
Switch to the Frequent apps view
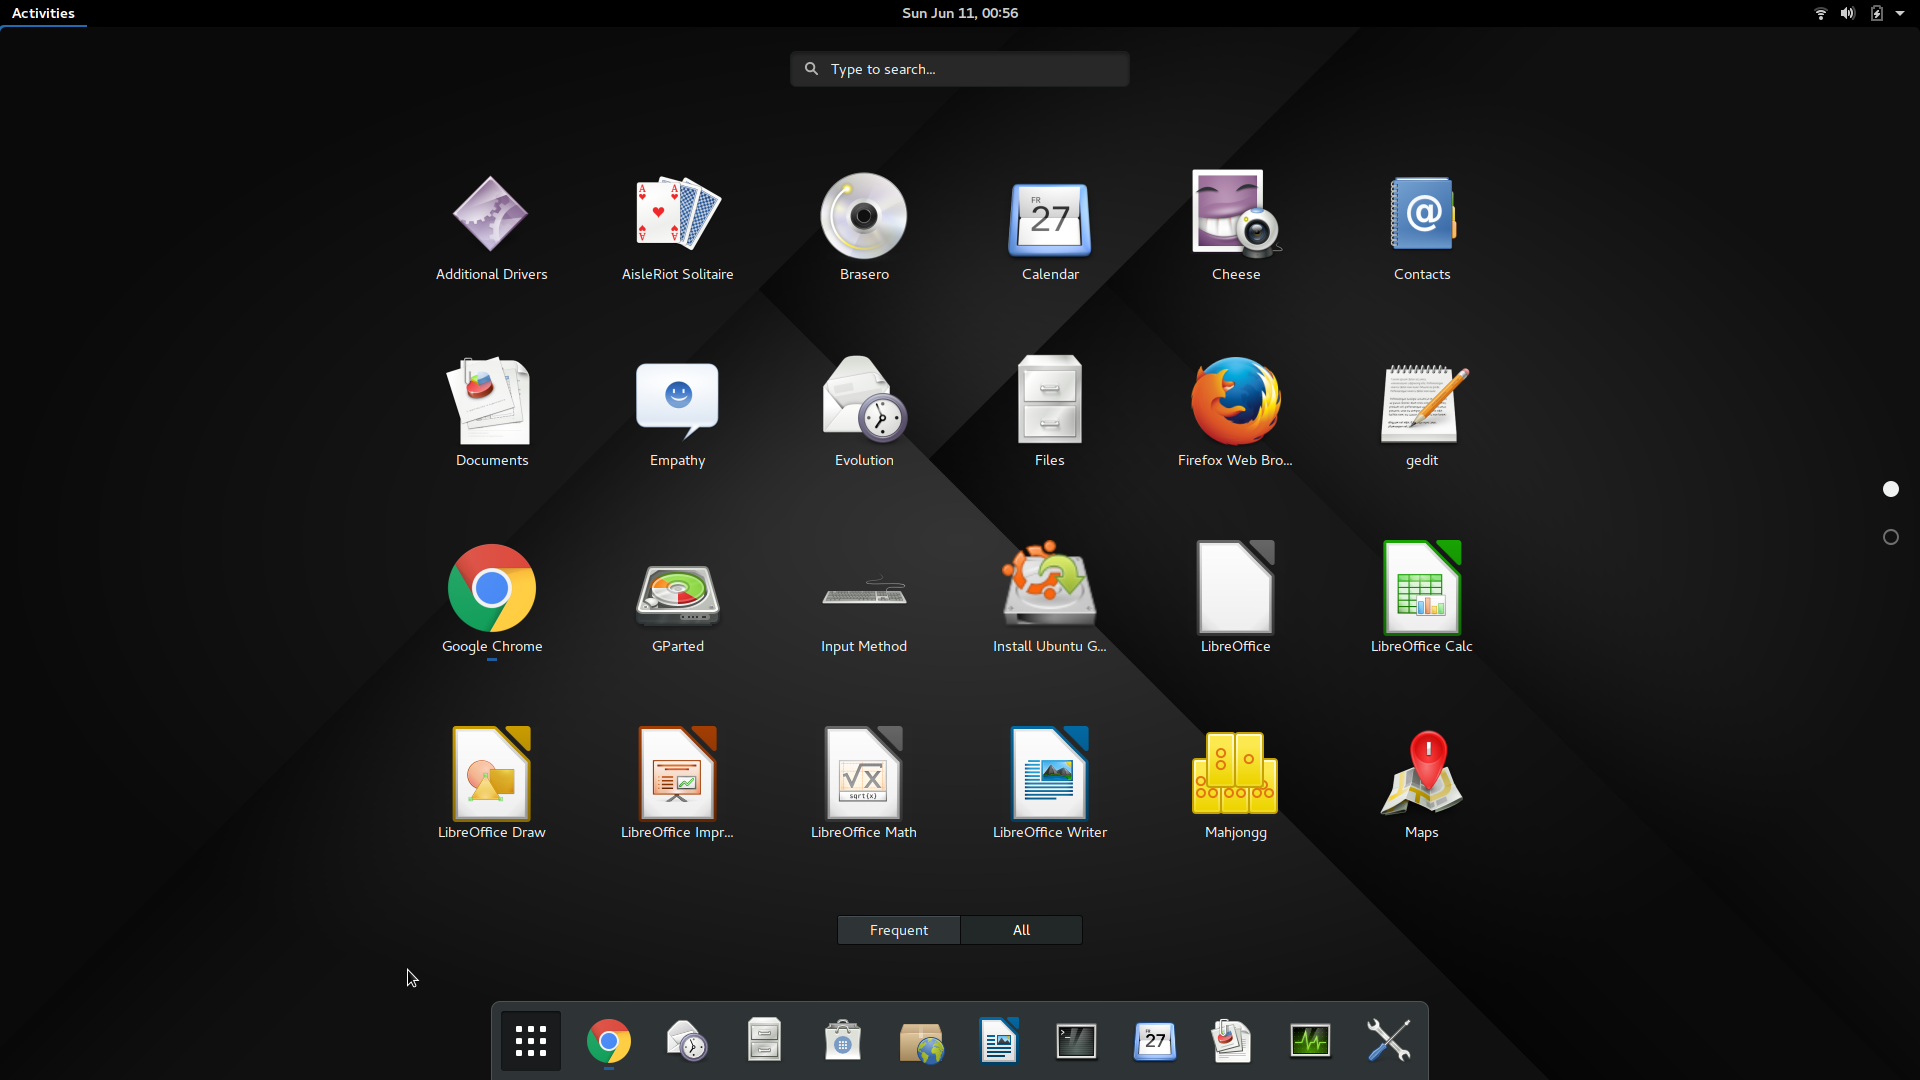click(x=898, y=929)
